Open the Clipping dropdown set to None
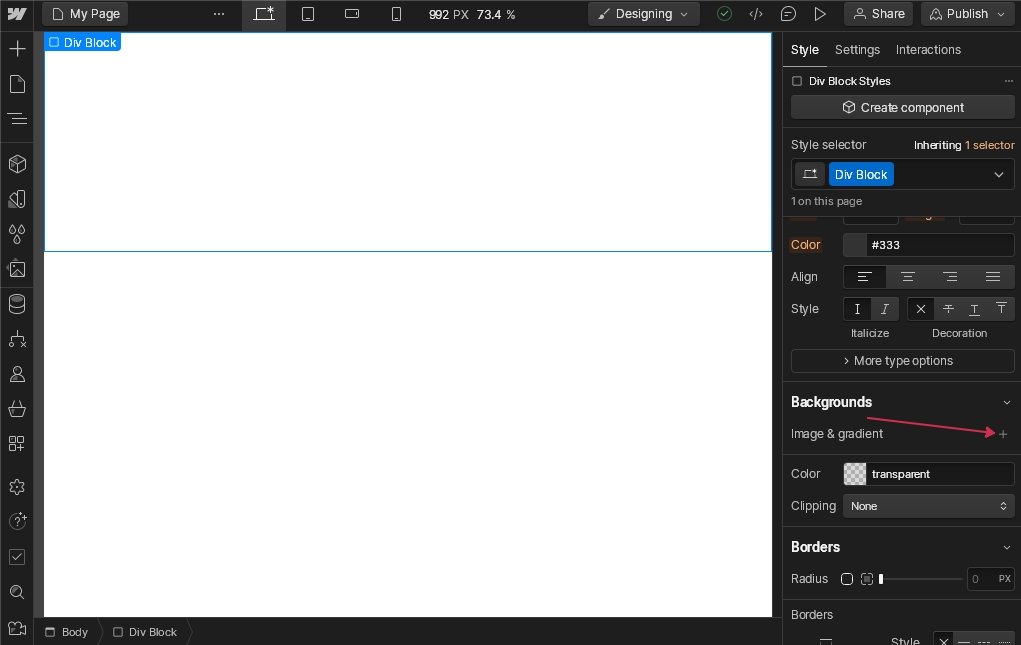The image size is (1021, 645). point(928,506)
